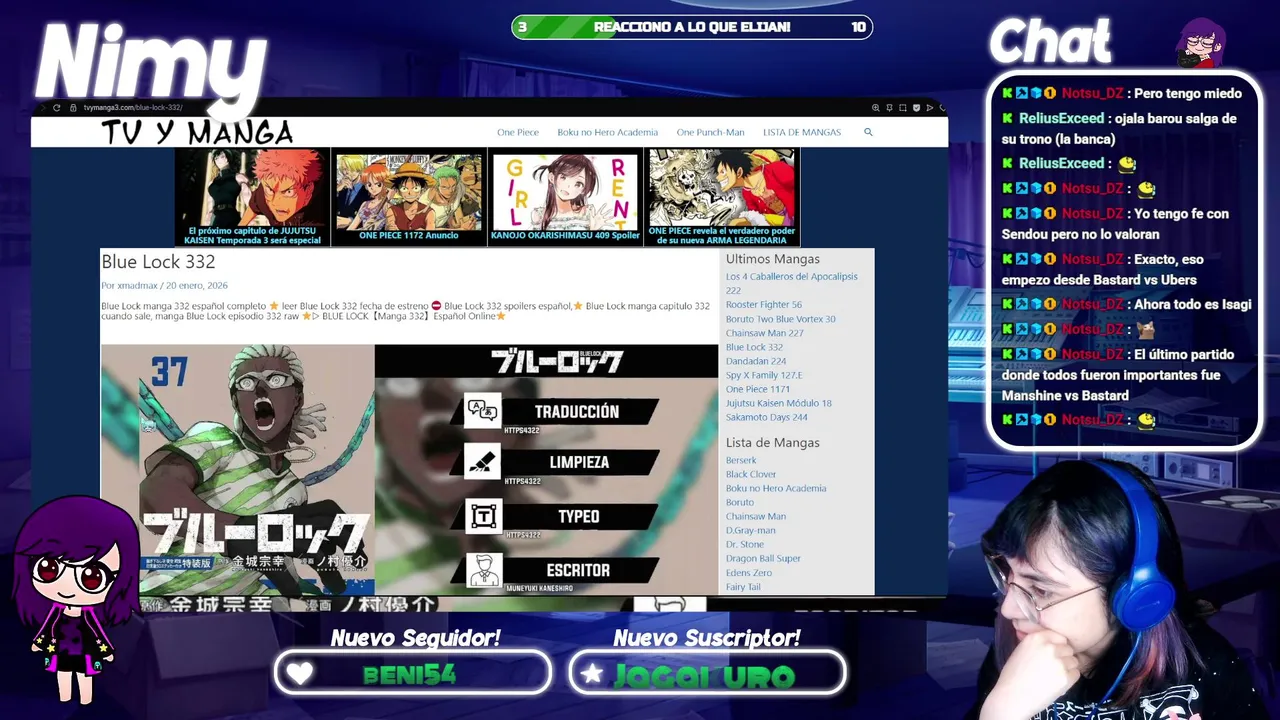
Task: Open Rooster Fighter 56 link
Action: pos(764,305)
